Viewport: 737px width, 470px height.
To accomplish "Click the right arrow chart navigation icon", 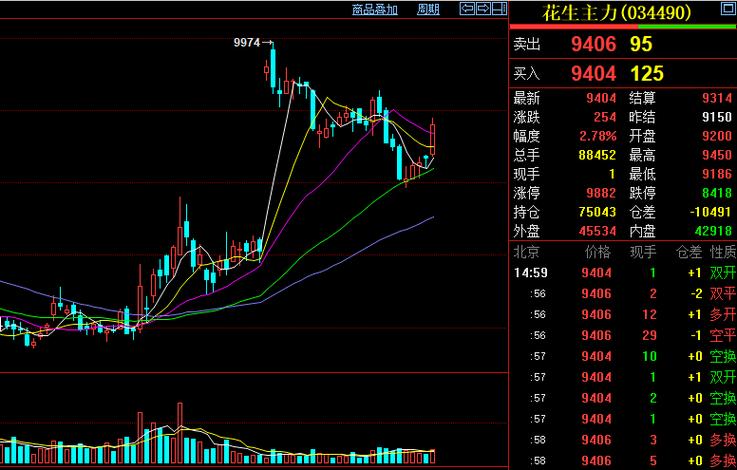I will (x=482, y=9).
